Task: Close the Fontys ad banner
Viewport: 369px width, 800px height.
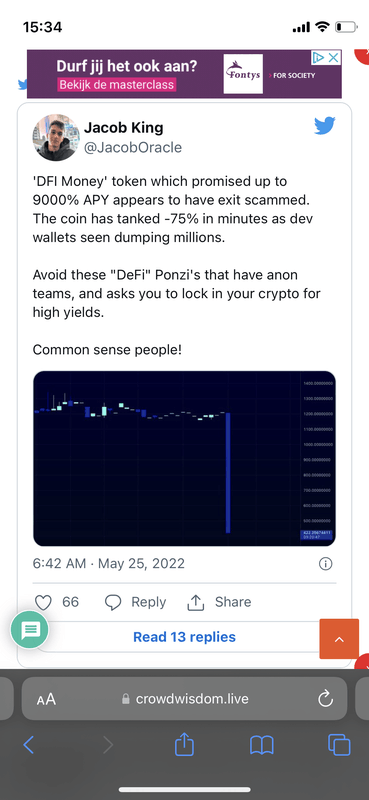Action: 334,58
